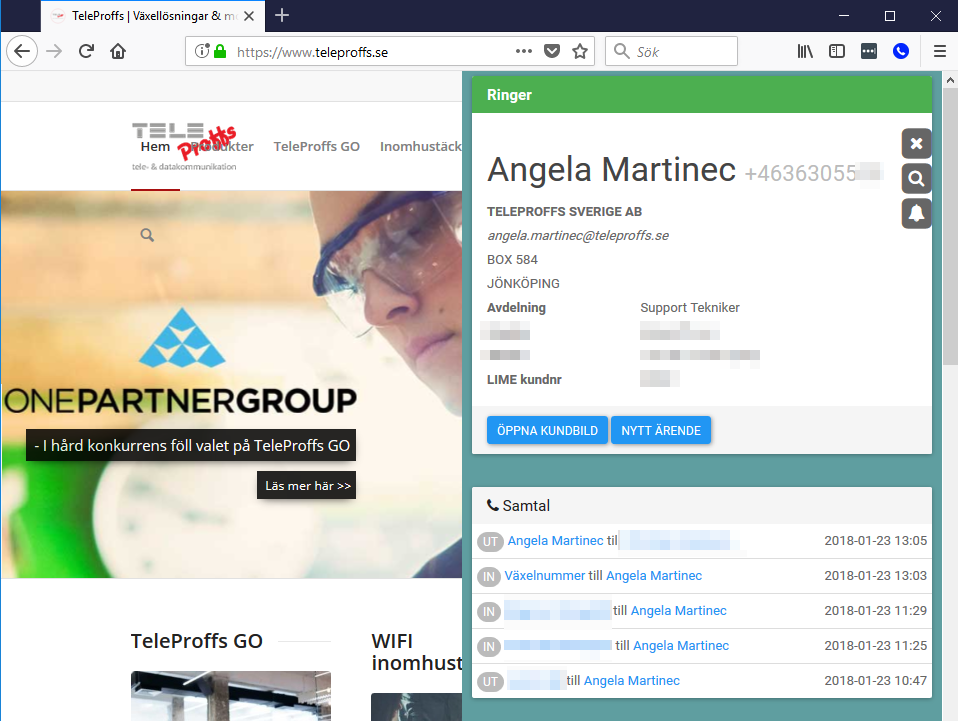Click the BOX 584 address line
The height and width of the screenshot is (721, 958).
512,260
